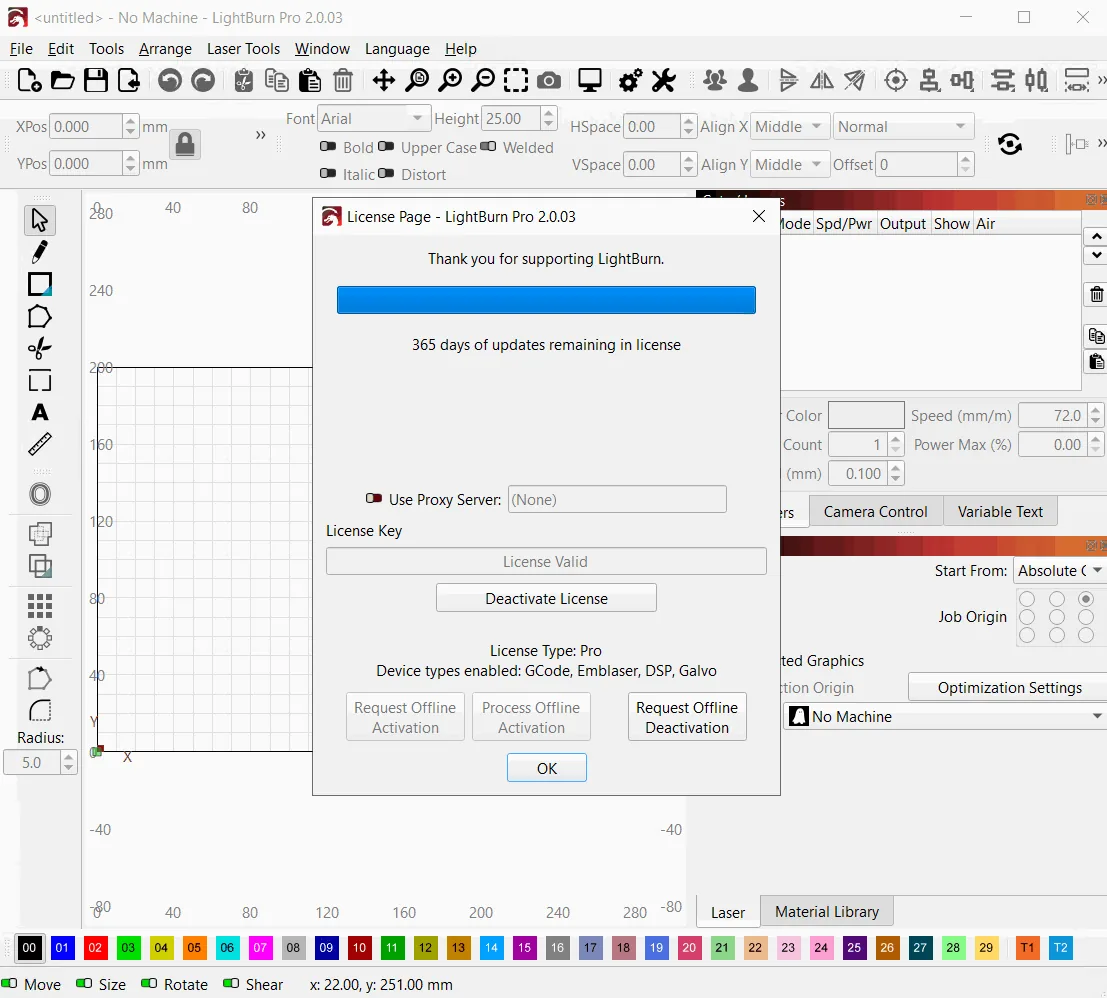1107x998 pixels.
Task: Open the No Machine device dropdown
Action: click(945, 716)
